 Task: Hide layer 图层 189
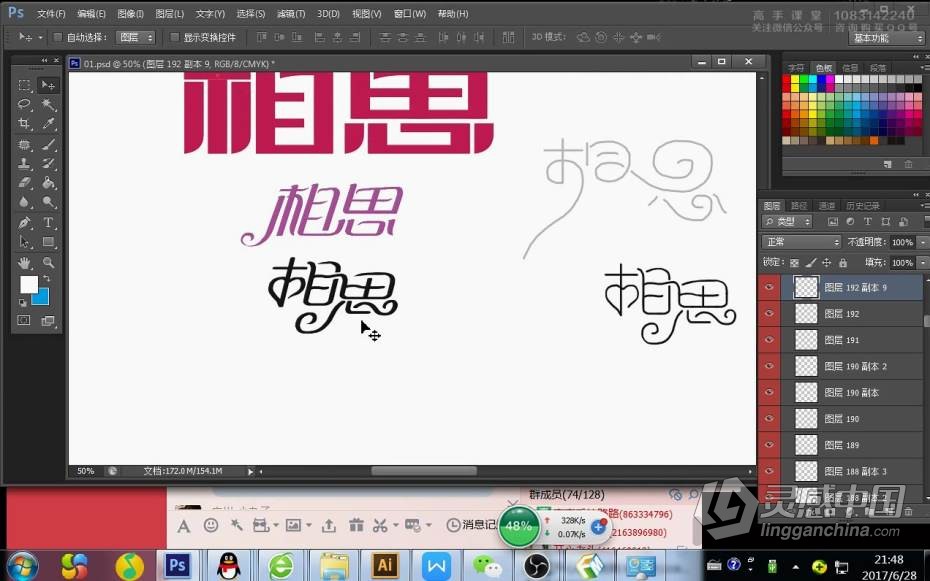click(x=769, y=445)
